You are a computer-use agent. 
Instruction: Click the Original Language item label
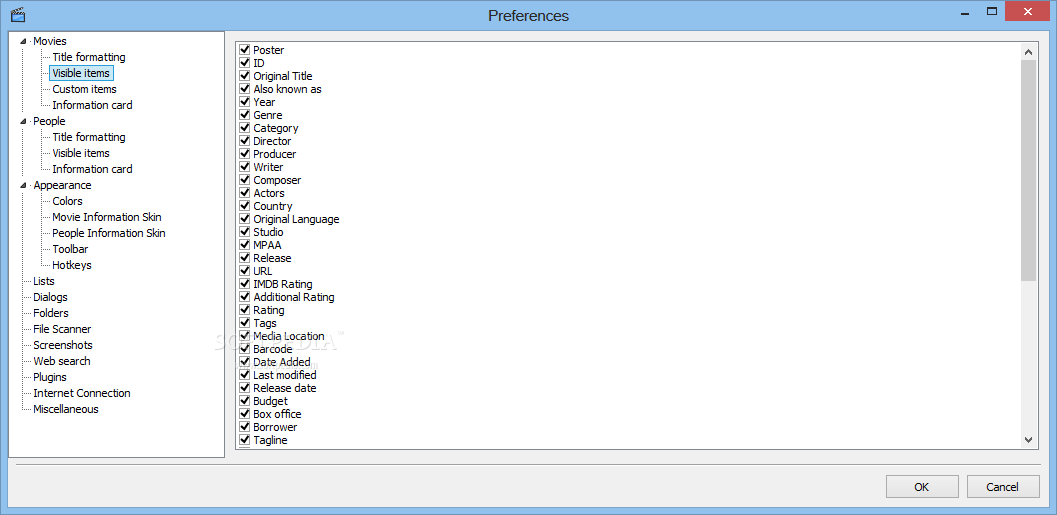296,219
